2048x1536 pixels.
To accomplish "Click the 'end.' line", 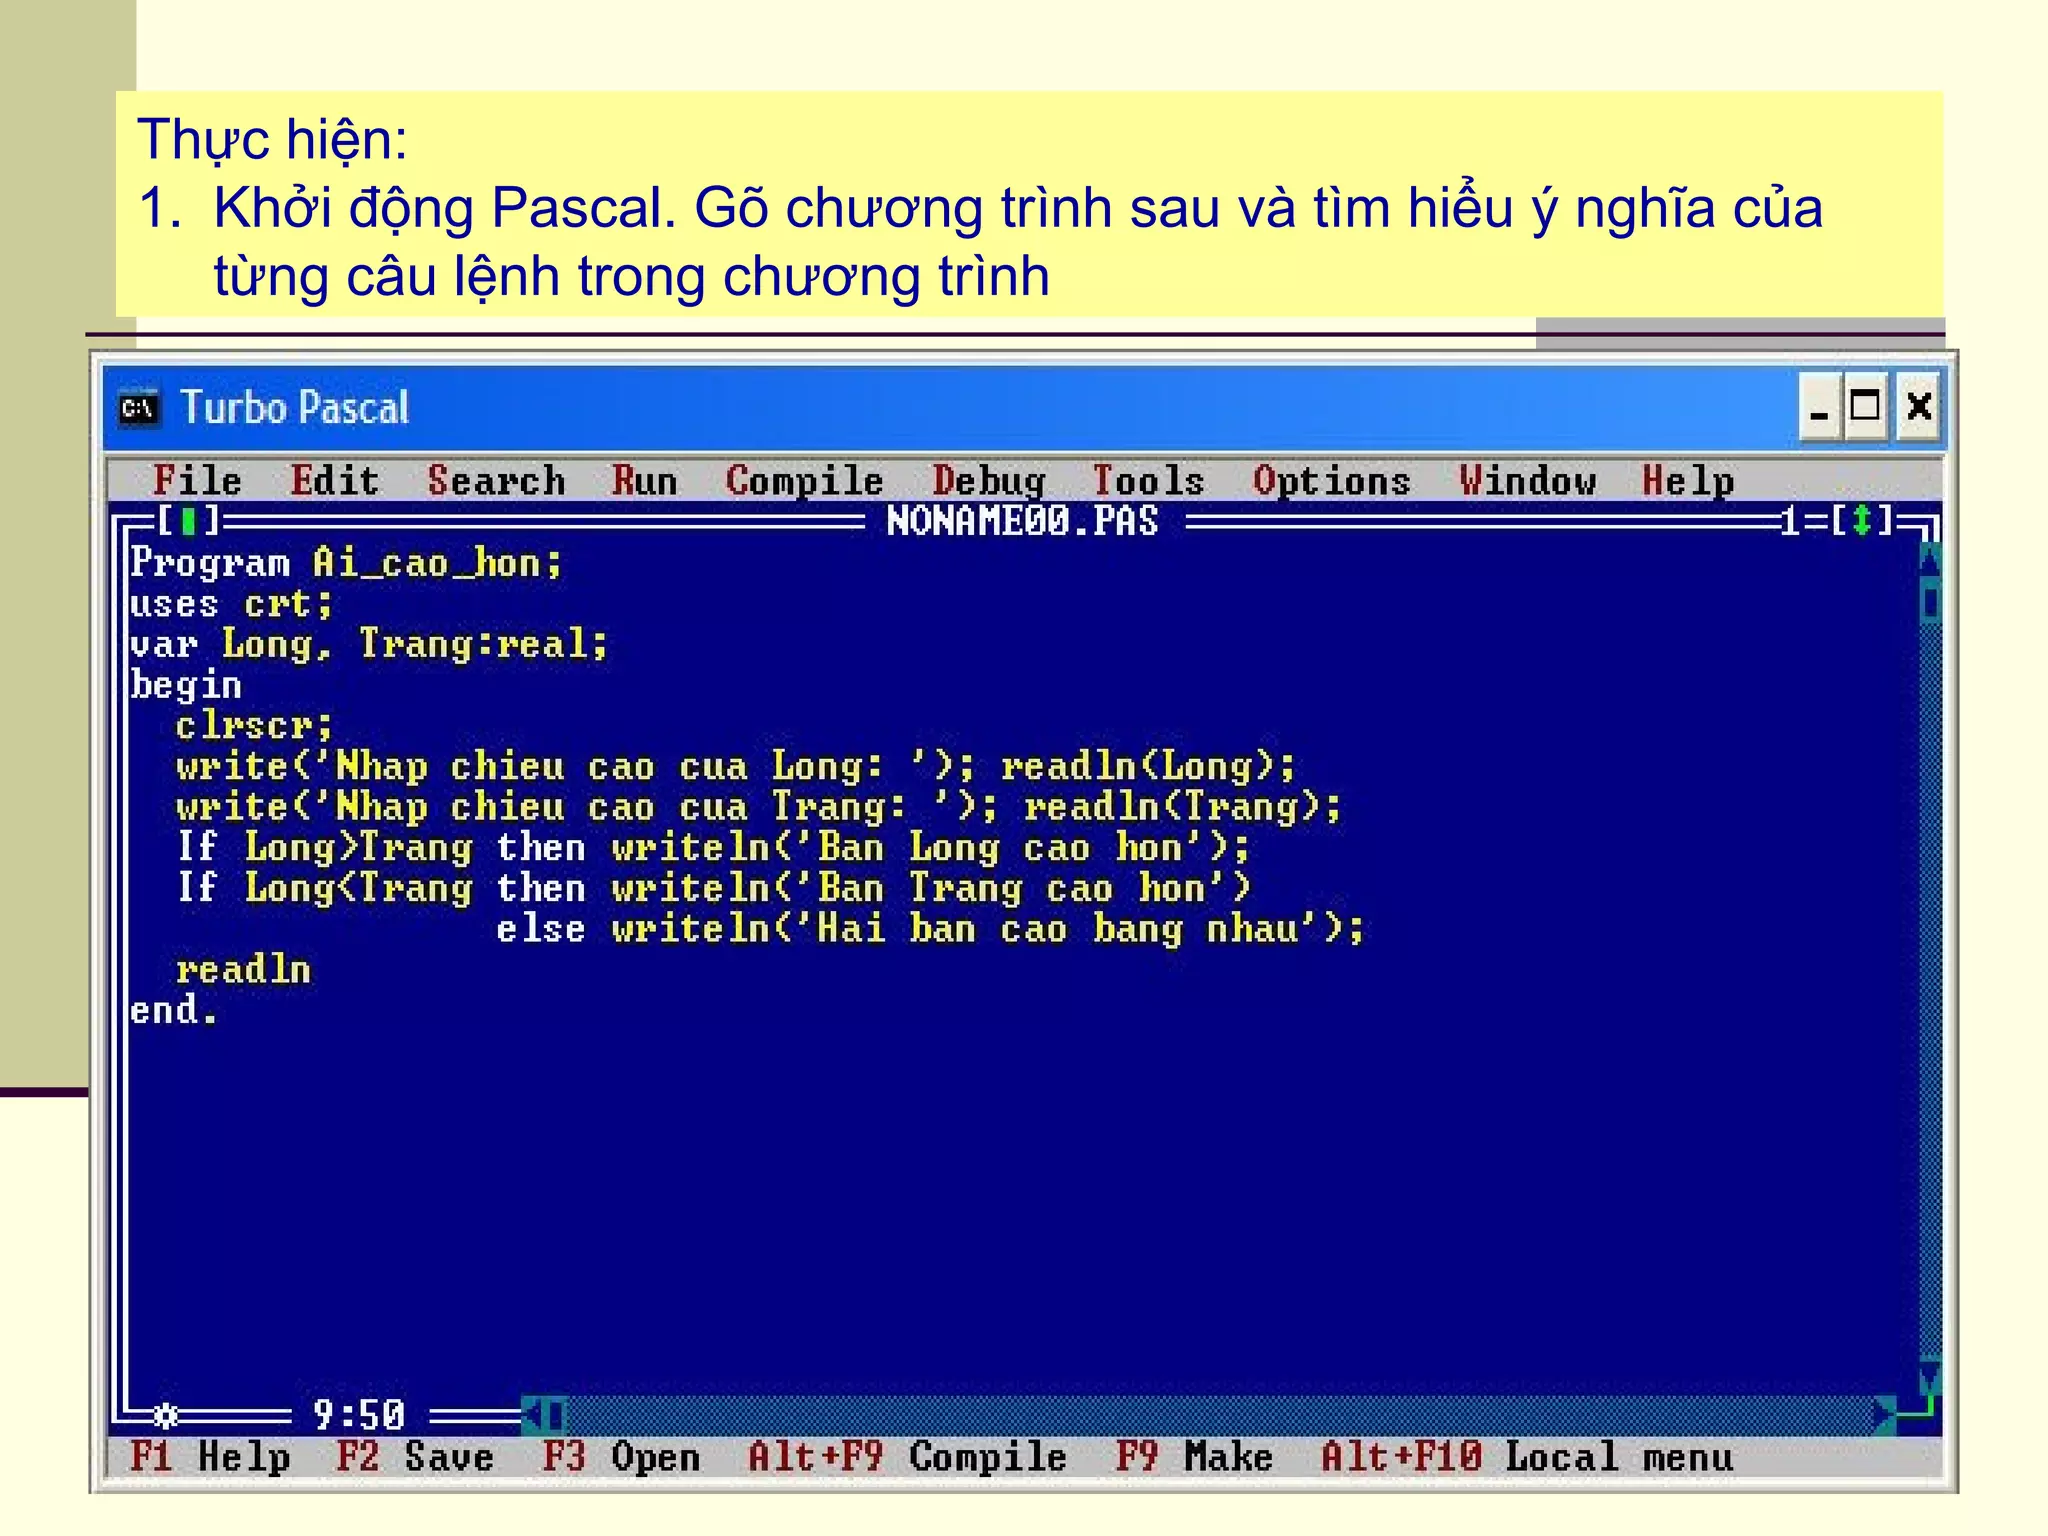I will click(174, 1011).
